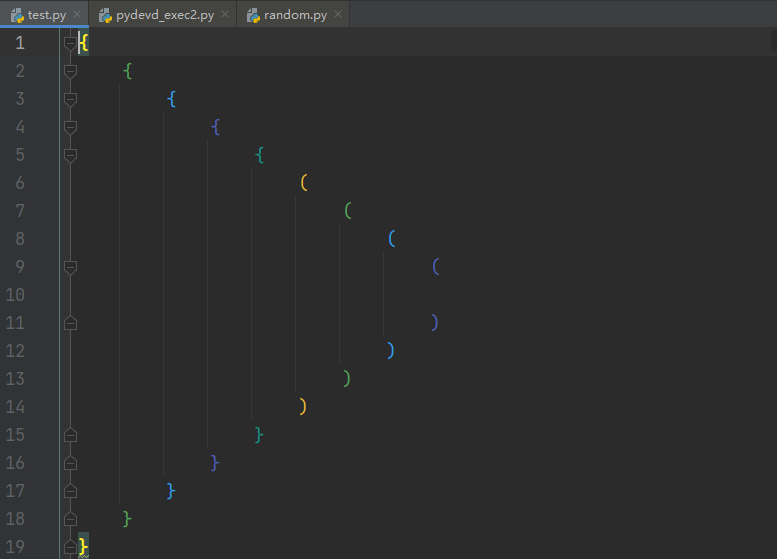Click the Python file icon on pydevd_exec2.py tab

(x=106, y=15)
